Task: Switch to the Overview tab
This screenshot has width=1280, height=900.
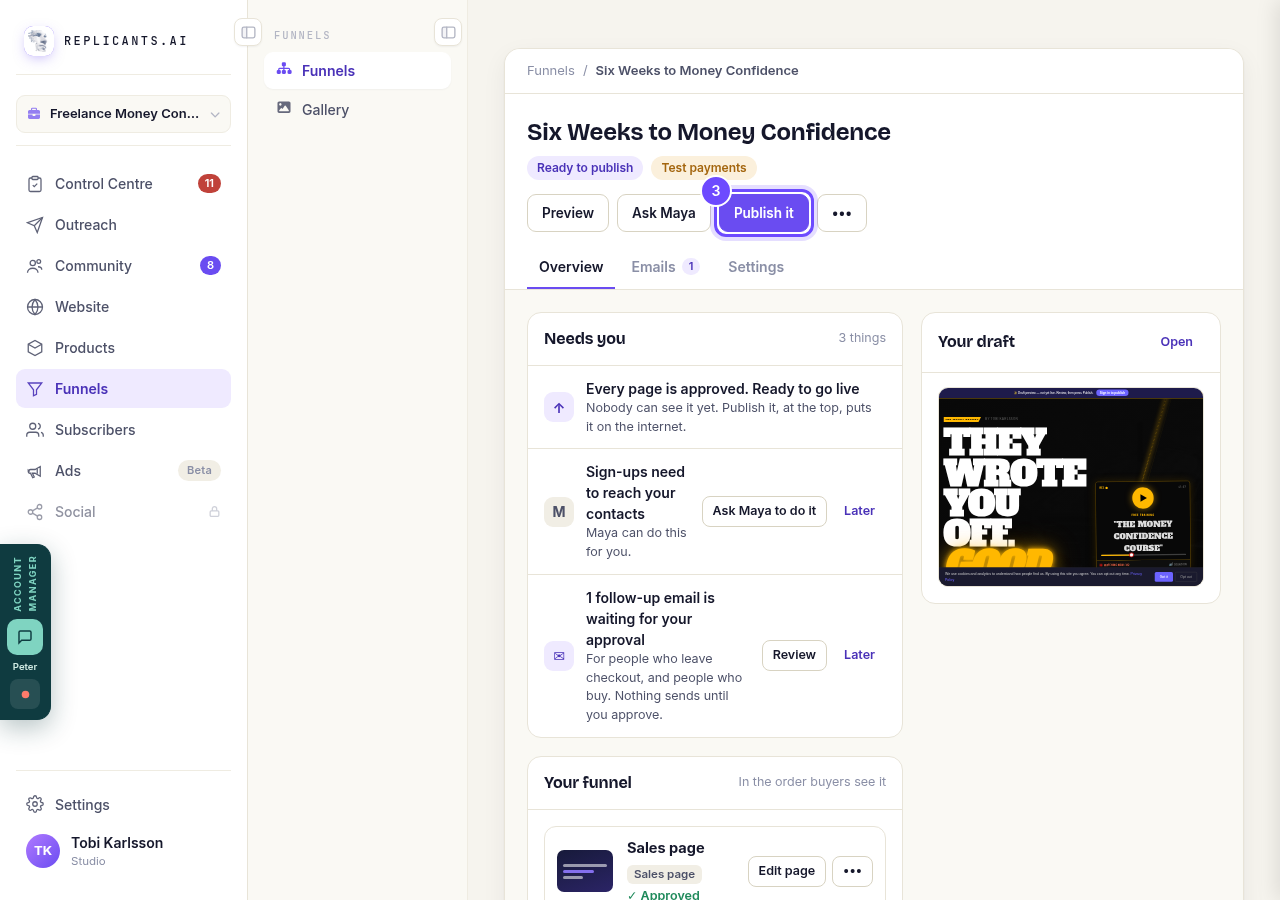Action: 571,268
